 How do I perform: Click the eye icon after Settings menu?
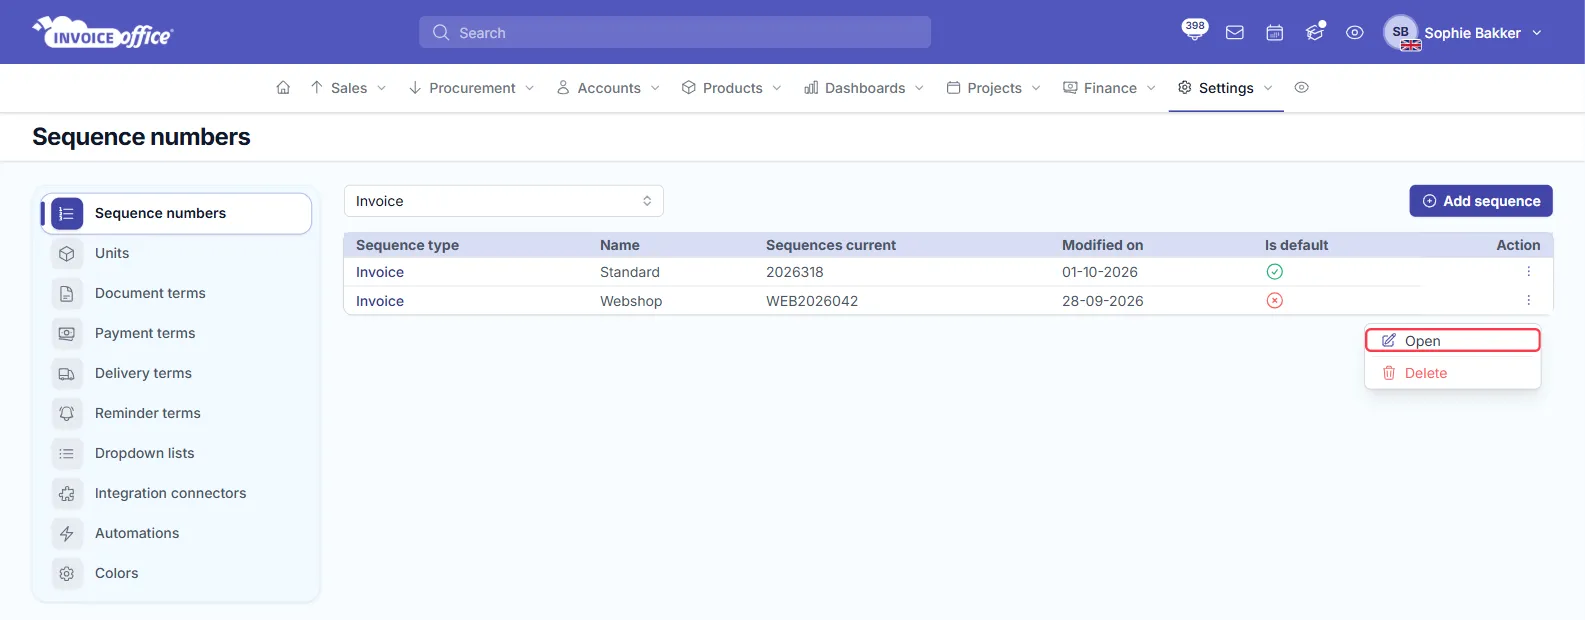pos(1301,88)
